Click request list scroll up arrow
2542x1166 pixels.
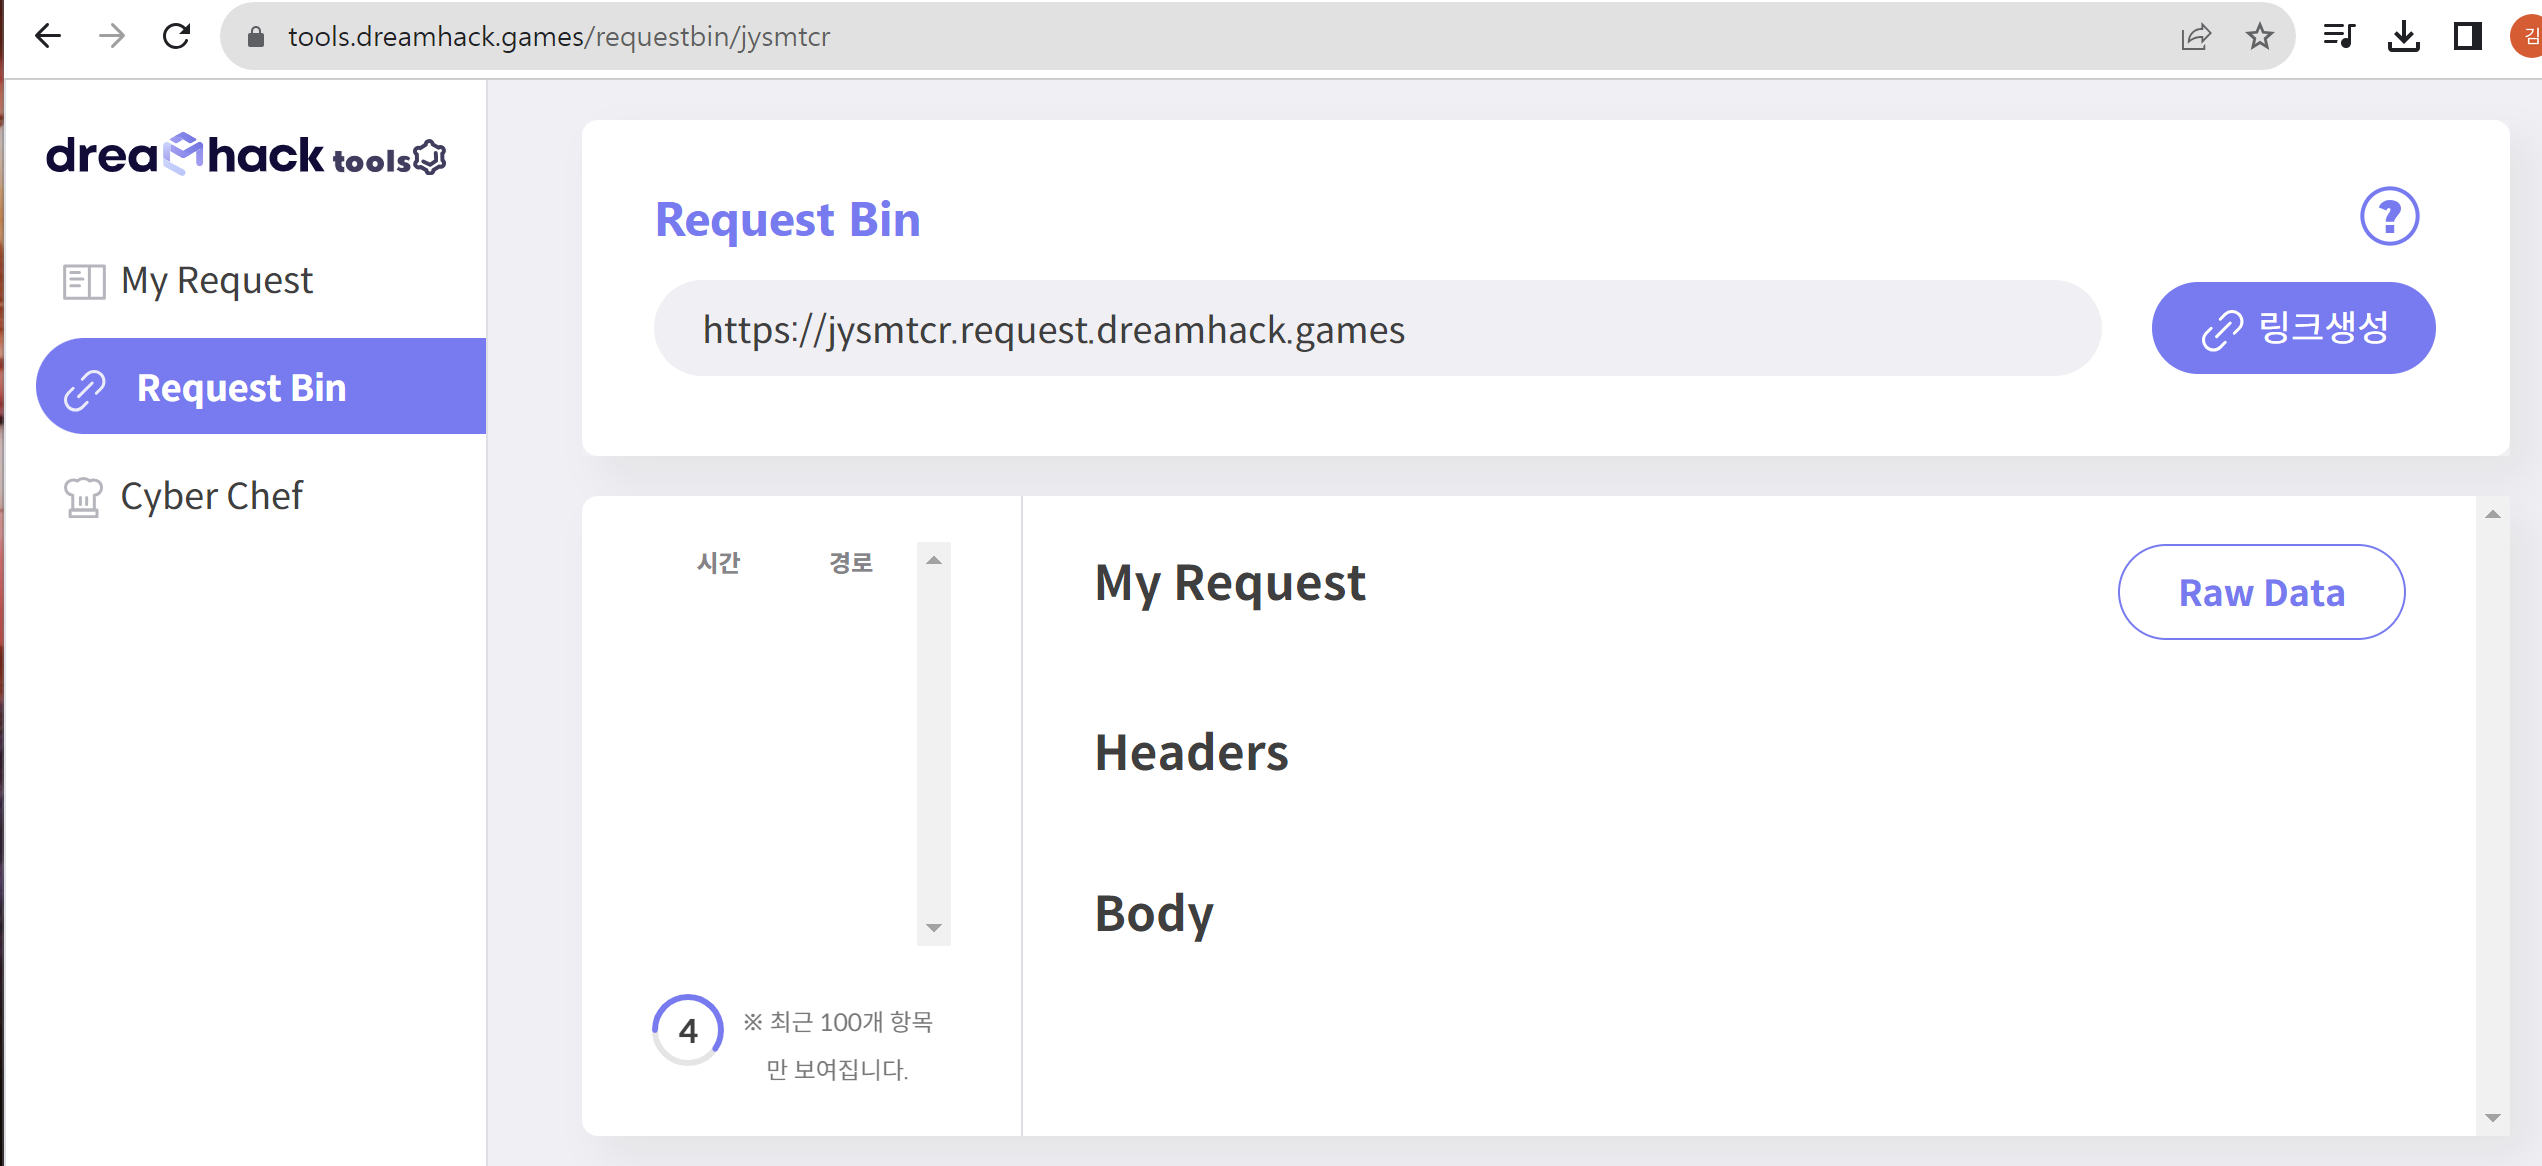[933, 560]
